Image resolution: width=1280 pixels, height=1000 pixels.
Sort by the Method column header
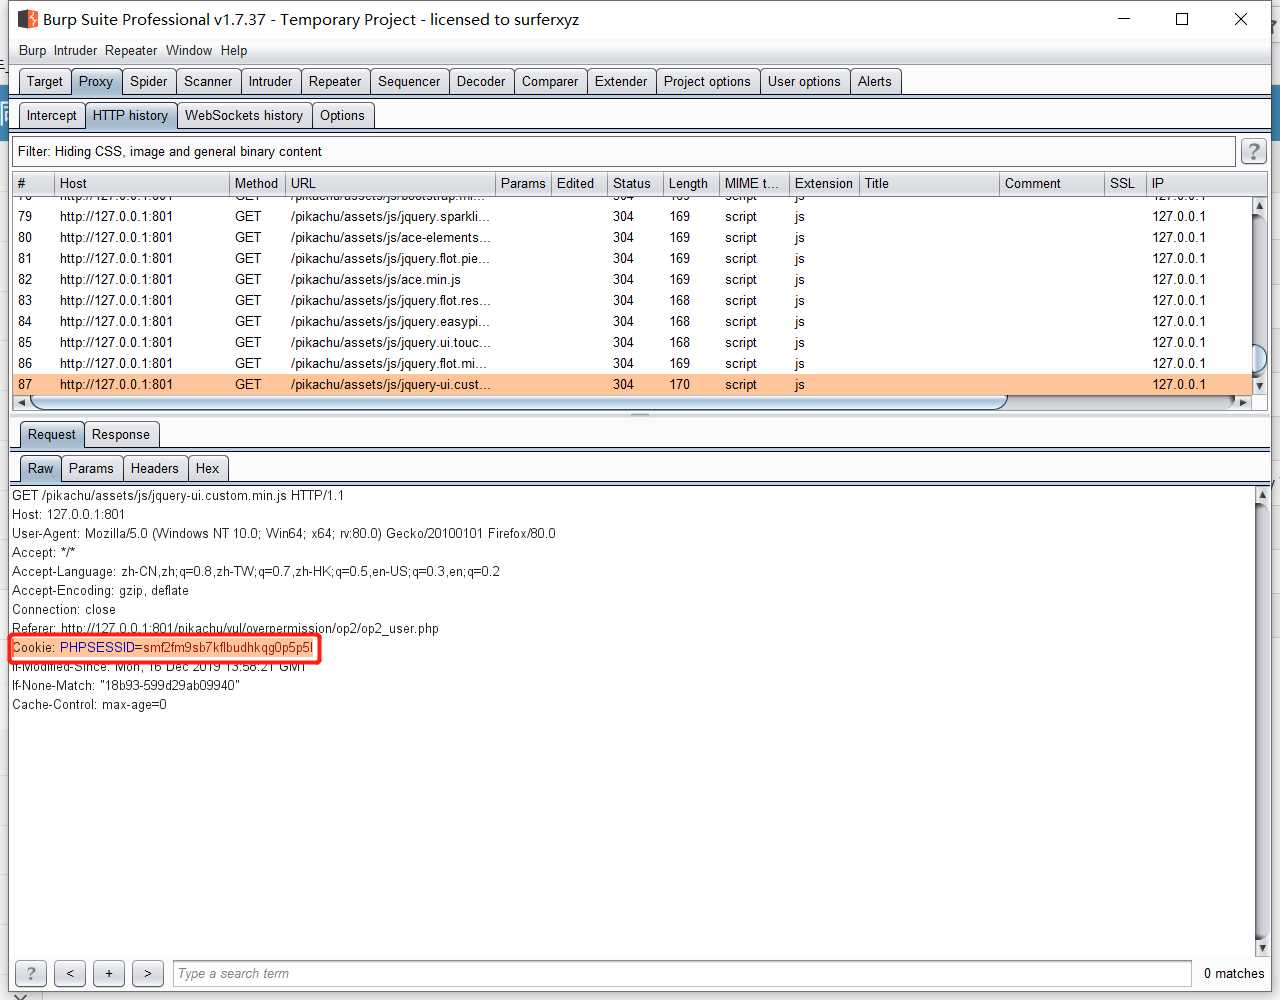pos(257,183)
